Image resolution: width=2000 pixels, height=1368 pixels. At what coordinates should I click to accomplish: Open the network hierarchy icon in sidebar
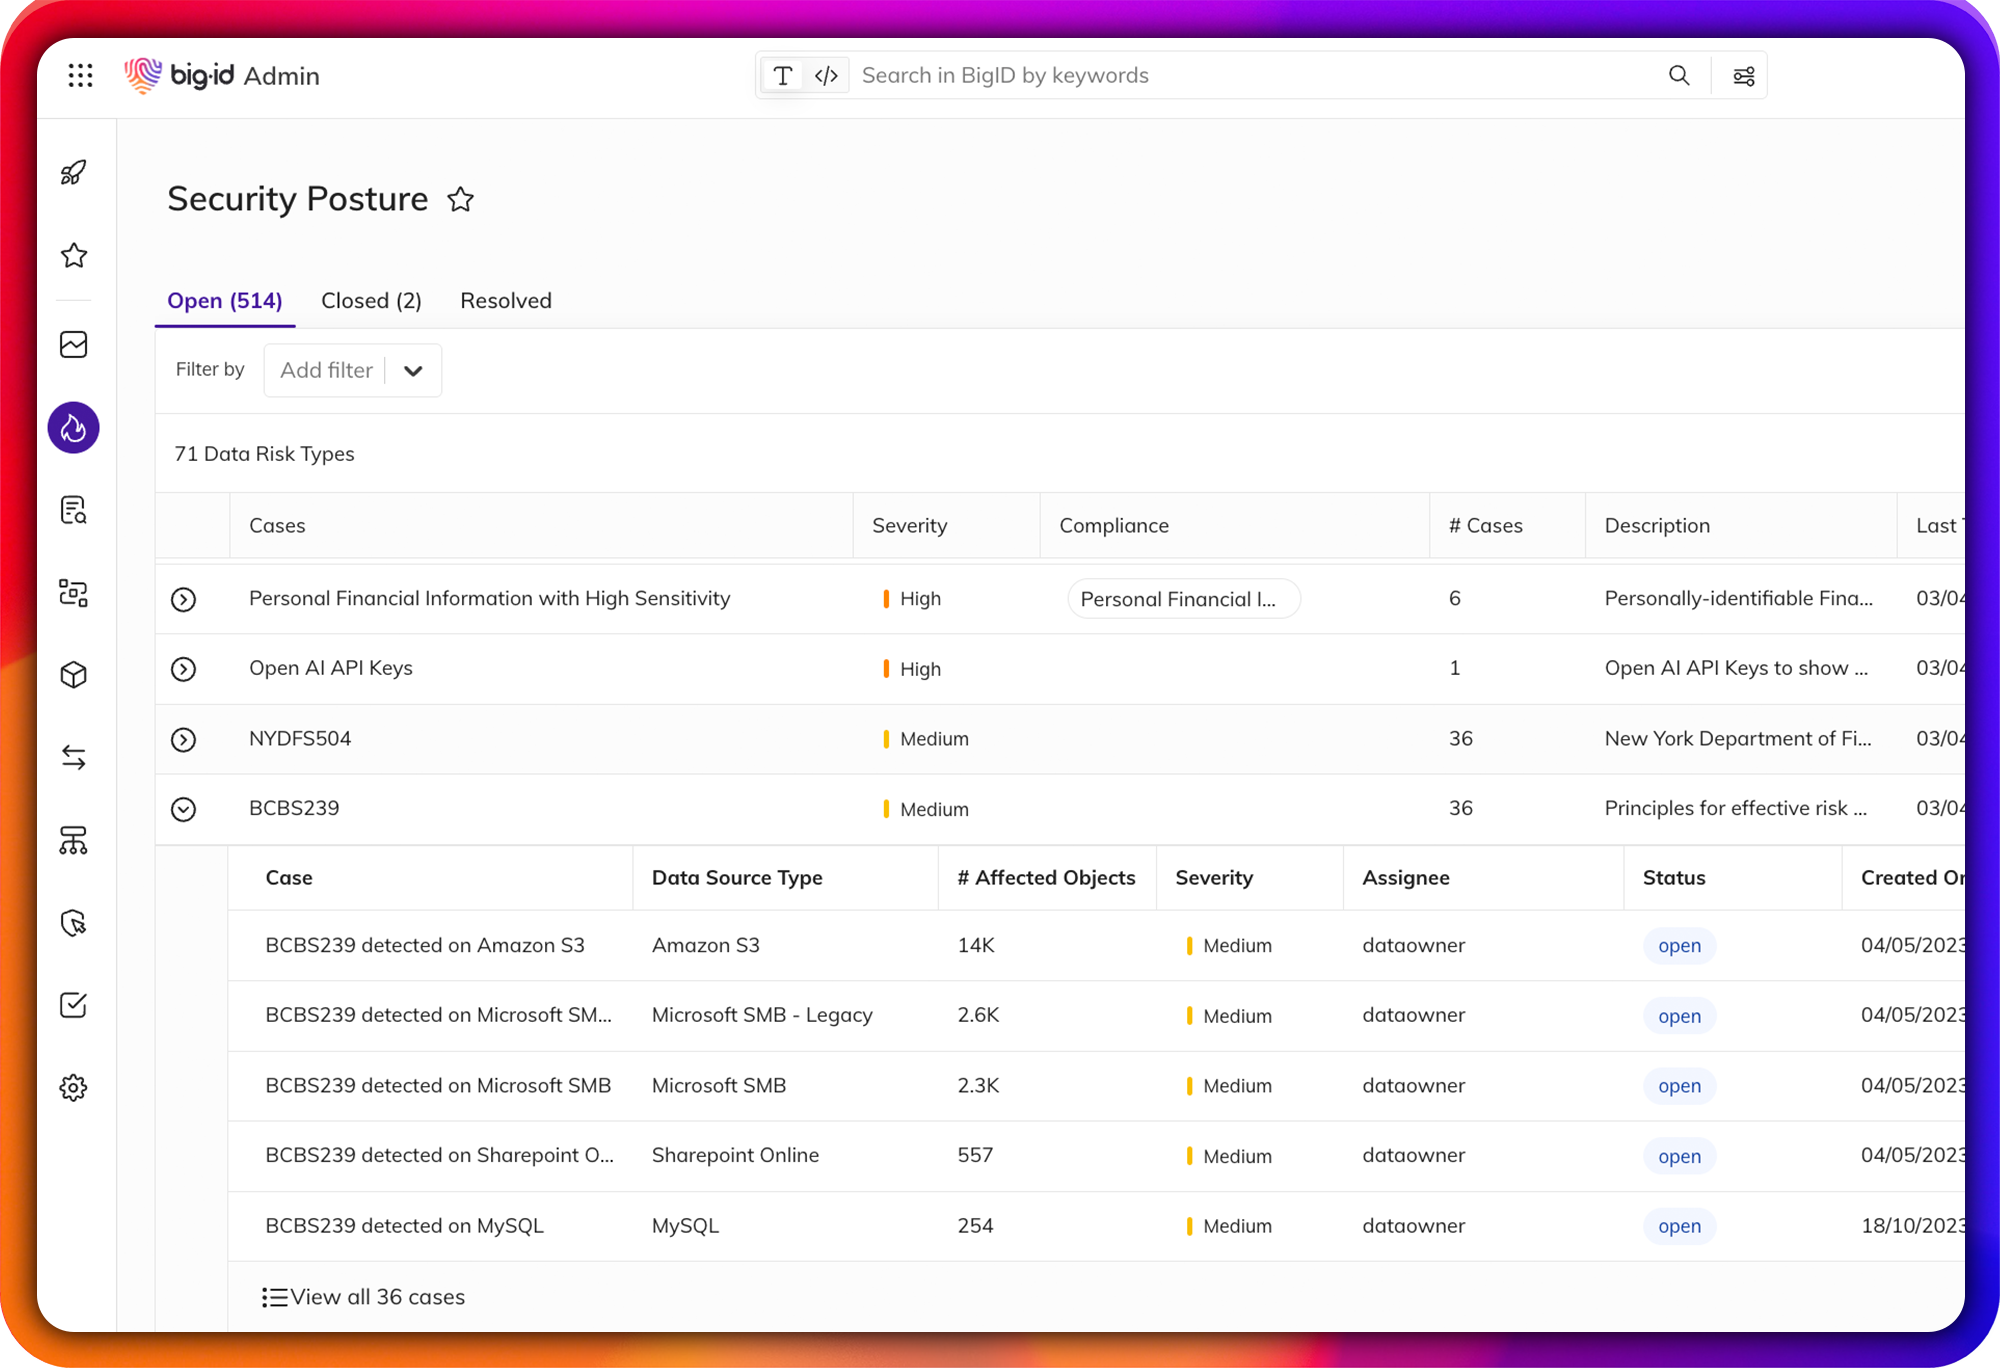click(x=73, y=840)
